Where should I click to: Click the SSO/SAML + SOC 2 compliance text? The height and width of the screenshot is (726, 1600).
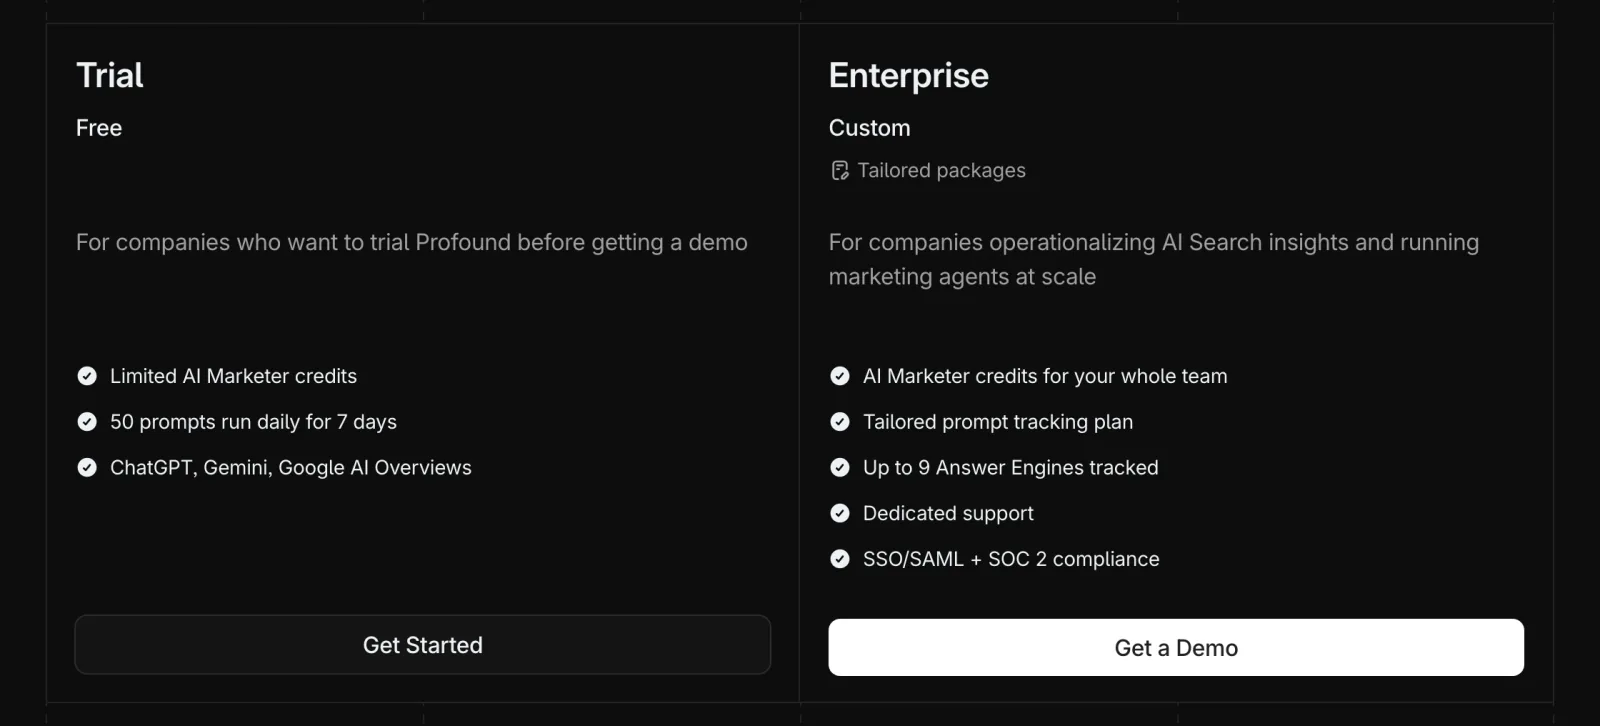(x=1011, y=559)
